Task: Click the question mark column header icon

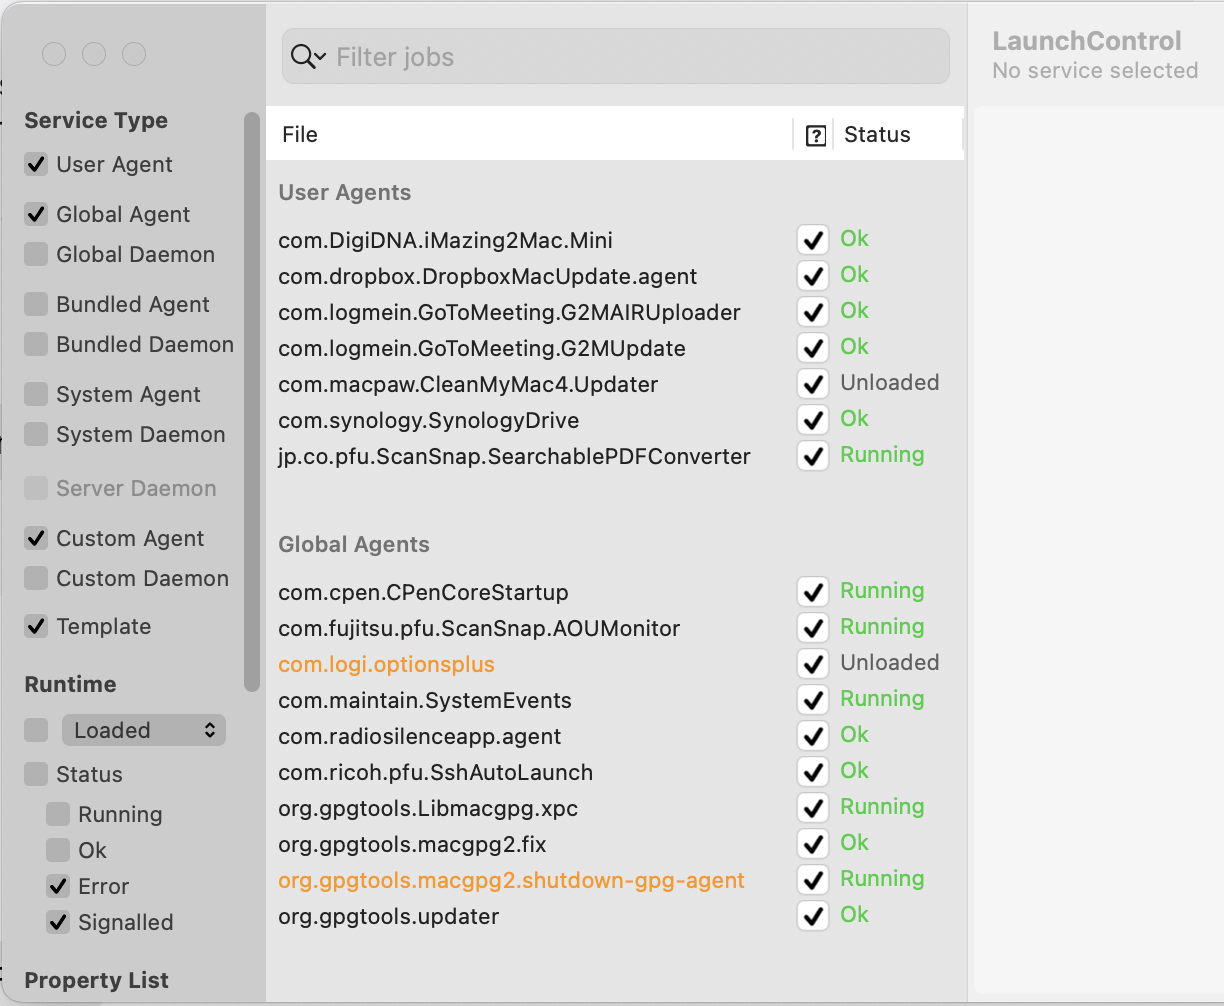Action: click(816, 136)
